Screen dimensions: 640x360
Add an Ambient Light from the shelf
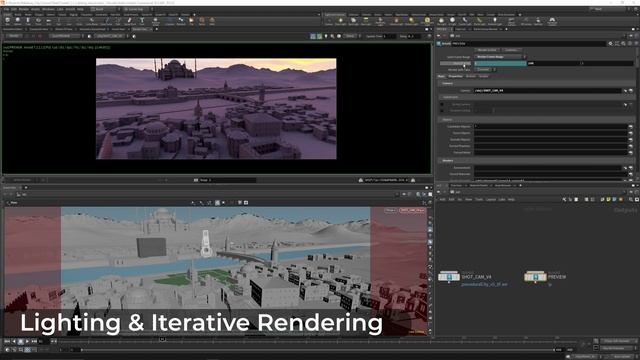coord(495,21)
